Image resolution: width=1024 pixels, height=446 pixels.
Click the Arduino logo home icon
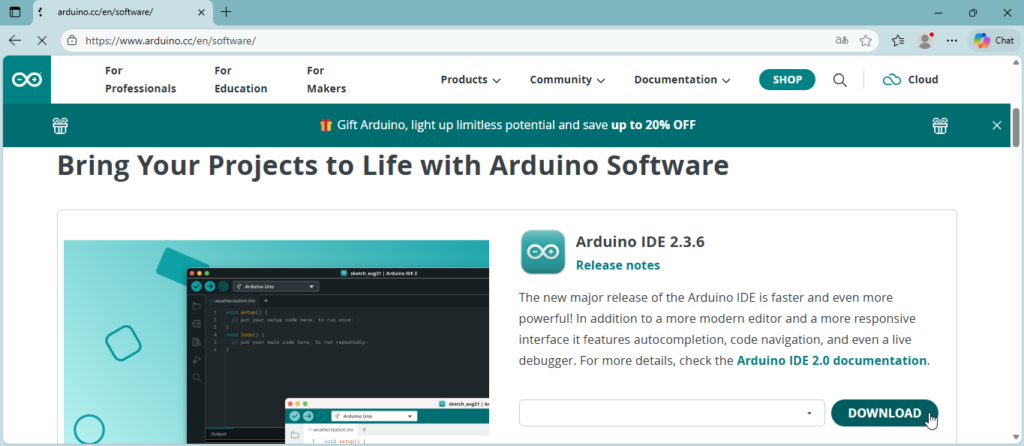click(x=27, y=80)
